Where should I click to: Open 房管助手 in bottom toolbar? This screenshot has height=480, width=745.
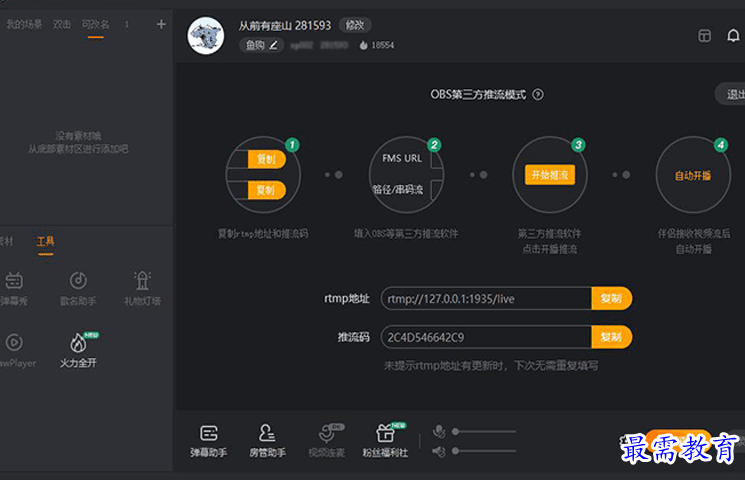point(267,441)
